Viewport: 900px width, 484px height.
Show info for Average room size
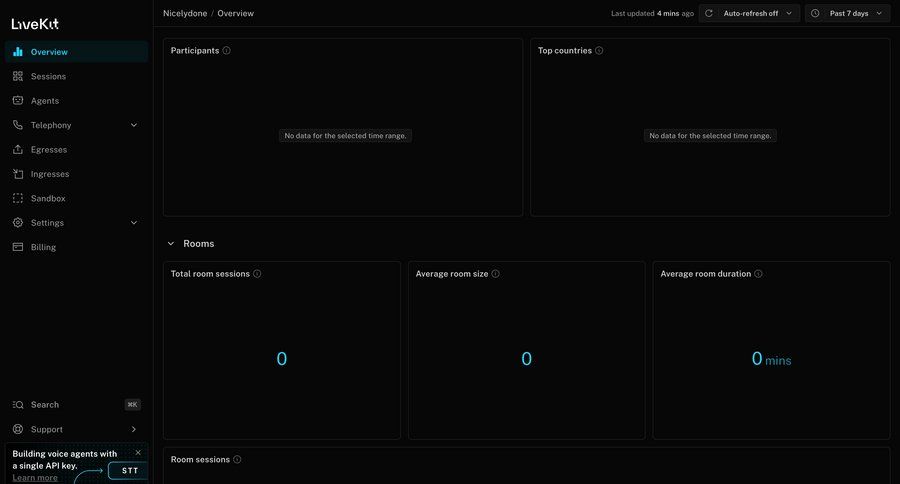(x=495, y=274)
